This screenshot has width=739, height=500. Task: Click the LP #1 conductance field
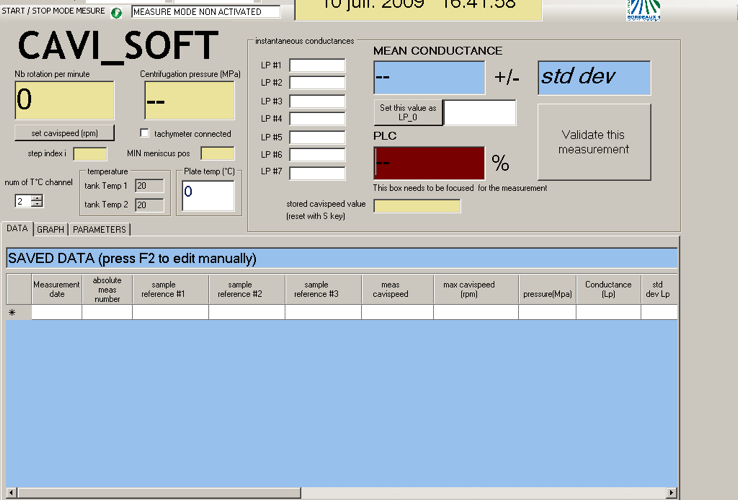coord(317,66)
